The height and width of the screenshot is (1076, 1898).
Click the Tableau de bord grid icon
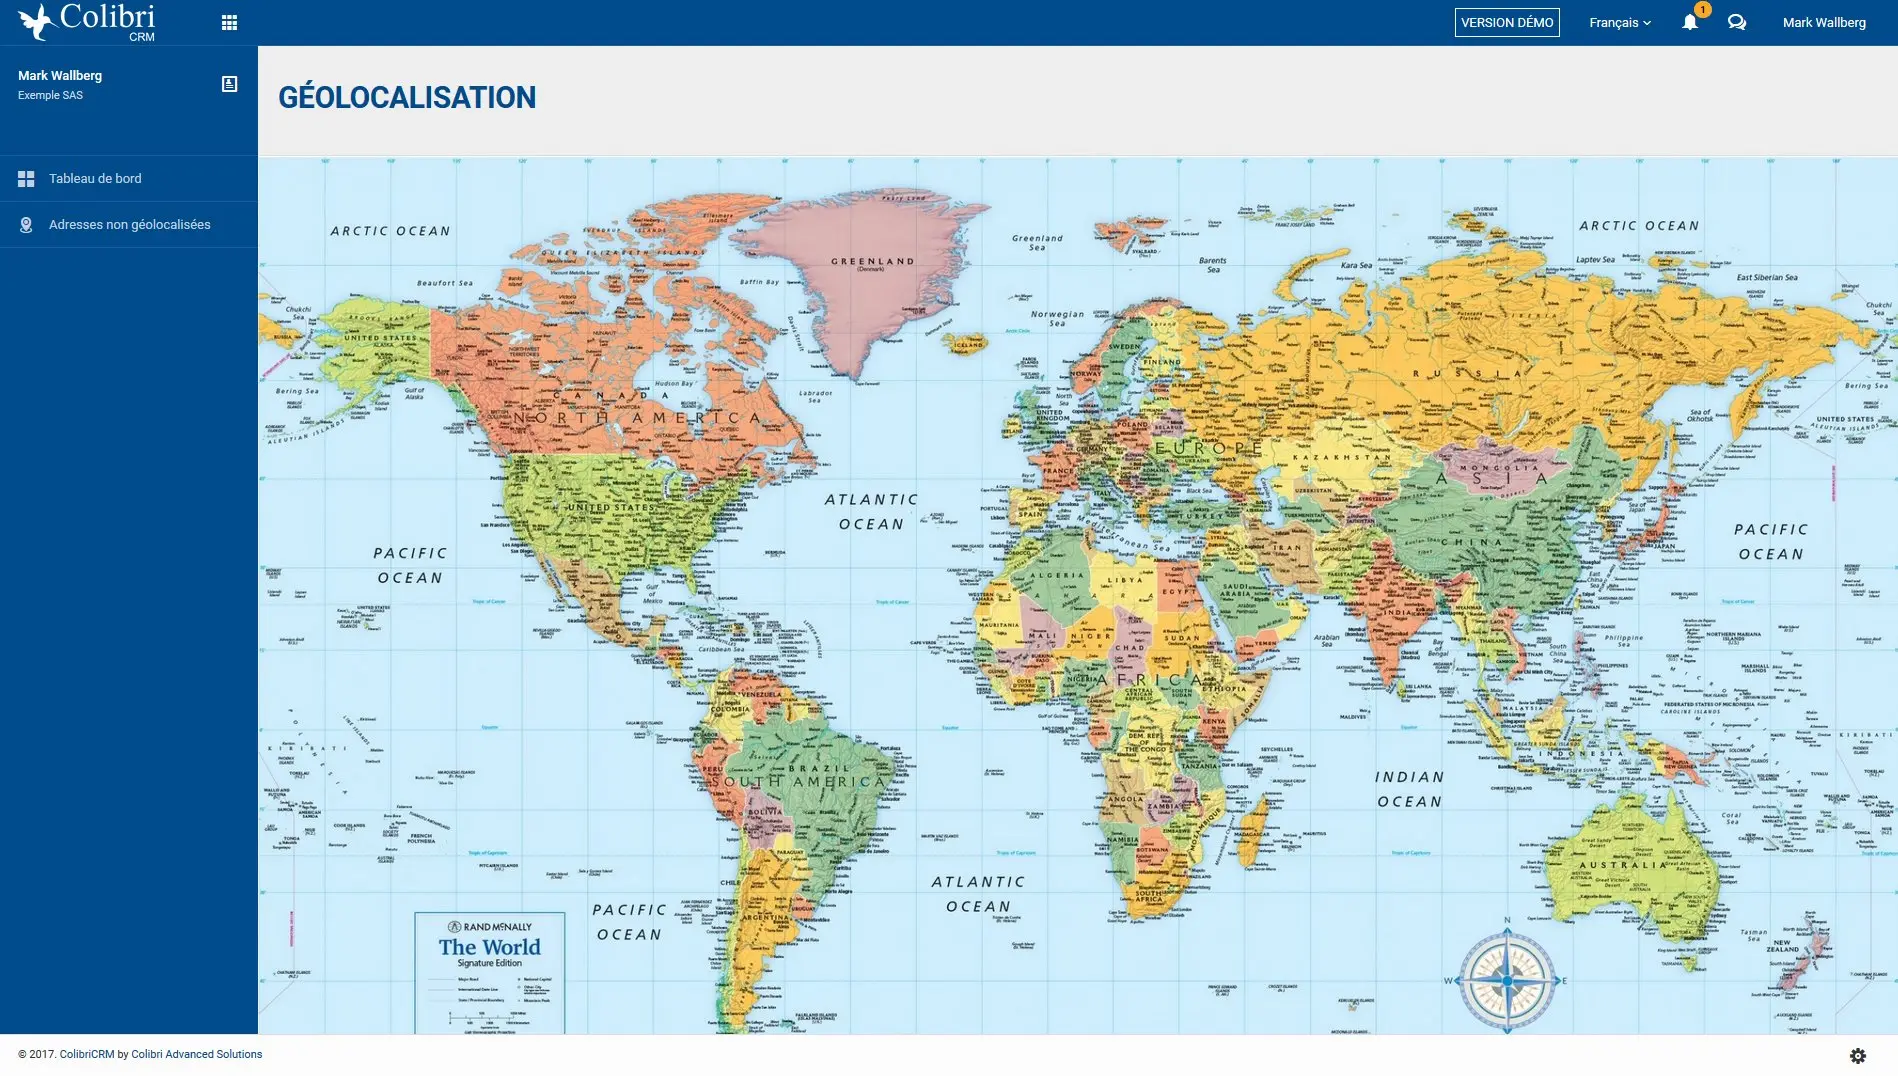click(x=26, y=179)
